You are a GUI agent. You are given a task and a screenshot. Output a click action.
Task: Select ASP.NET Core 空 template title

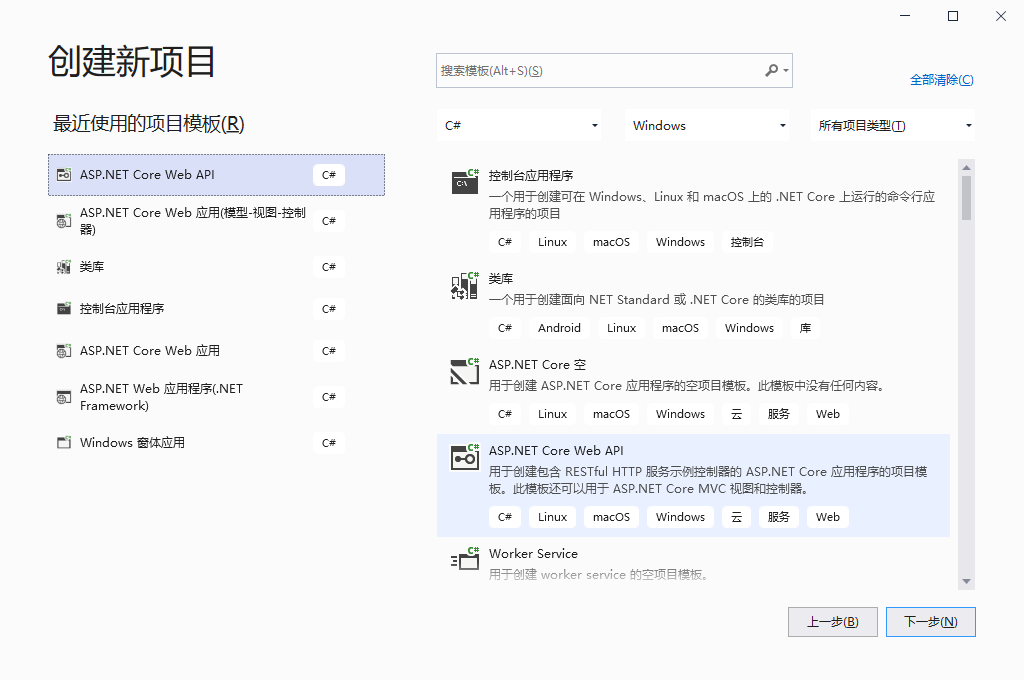(537, 364)
